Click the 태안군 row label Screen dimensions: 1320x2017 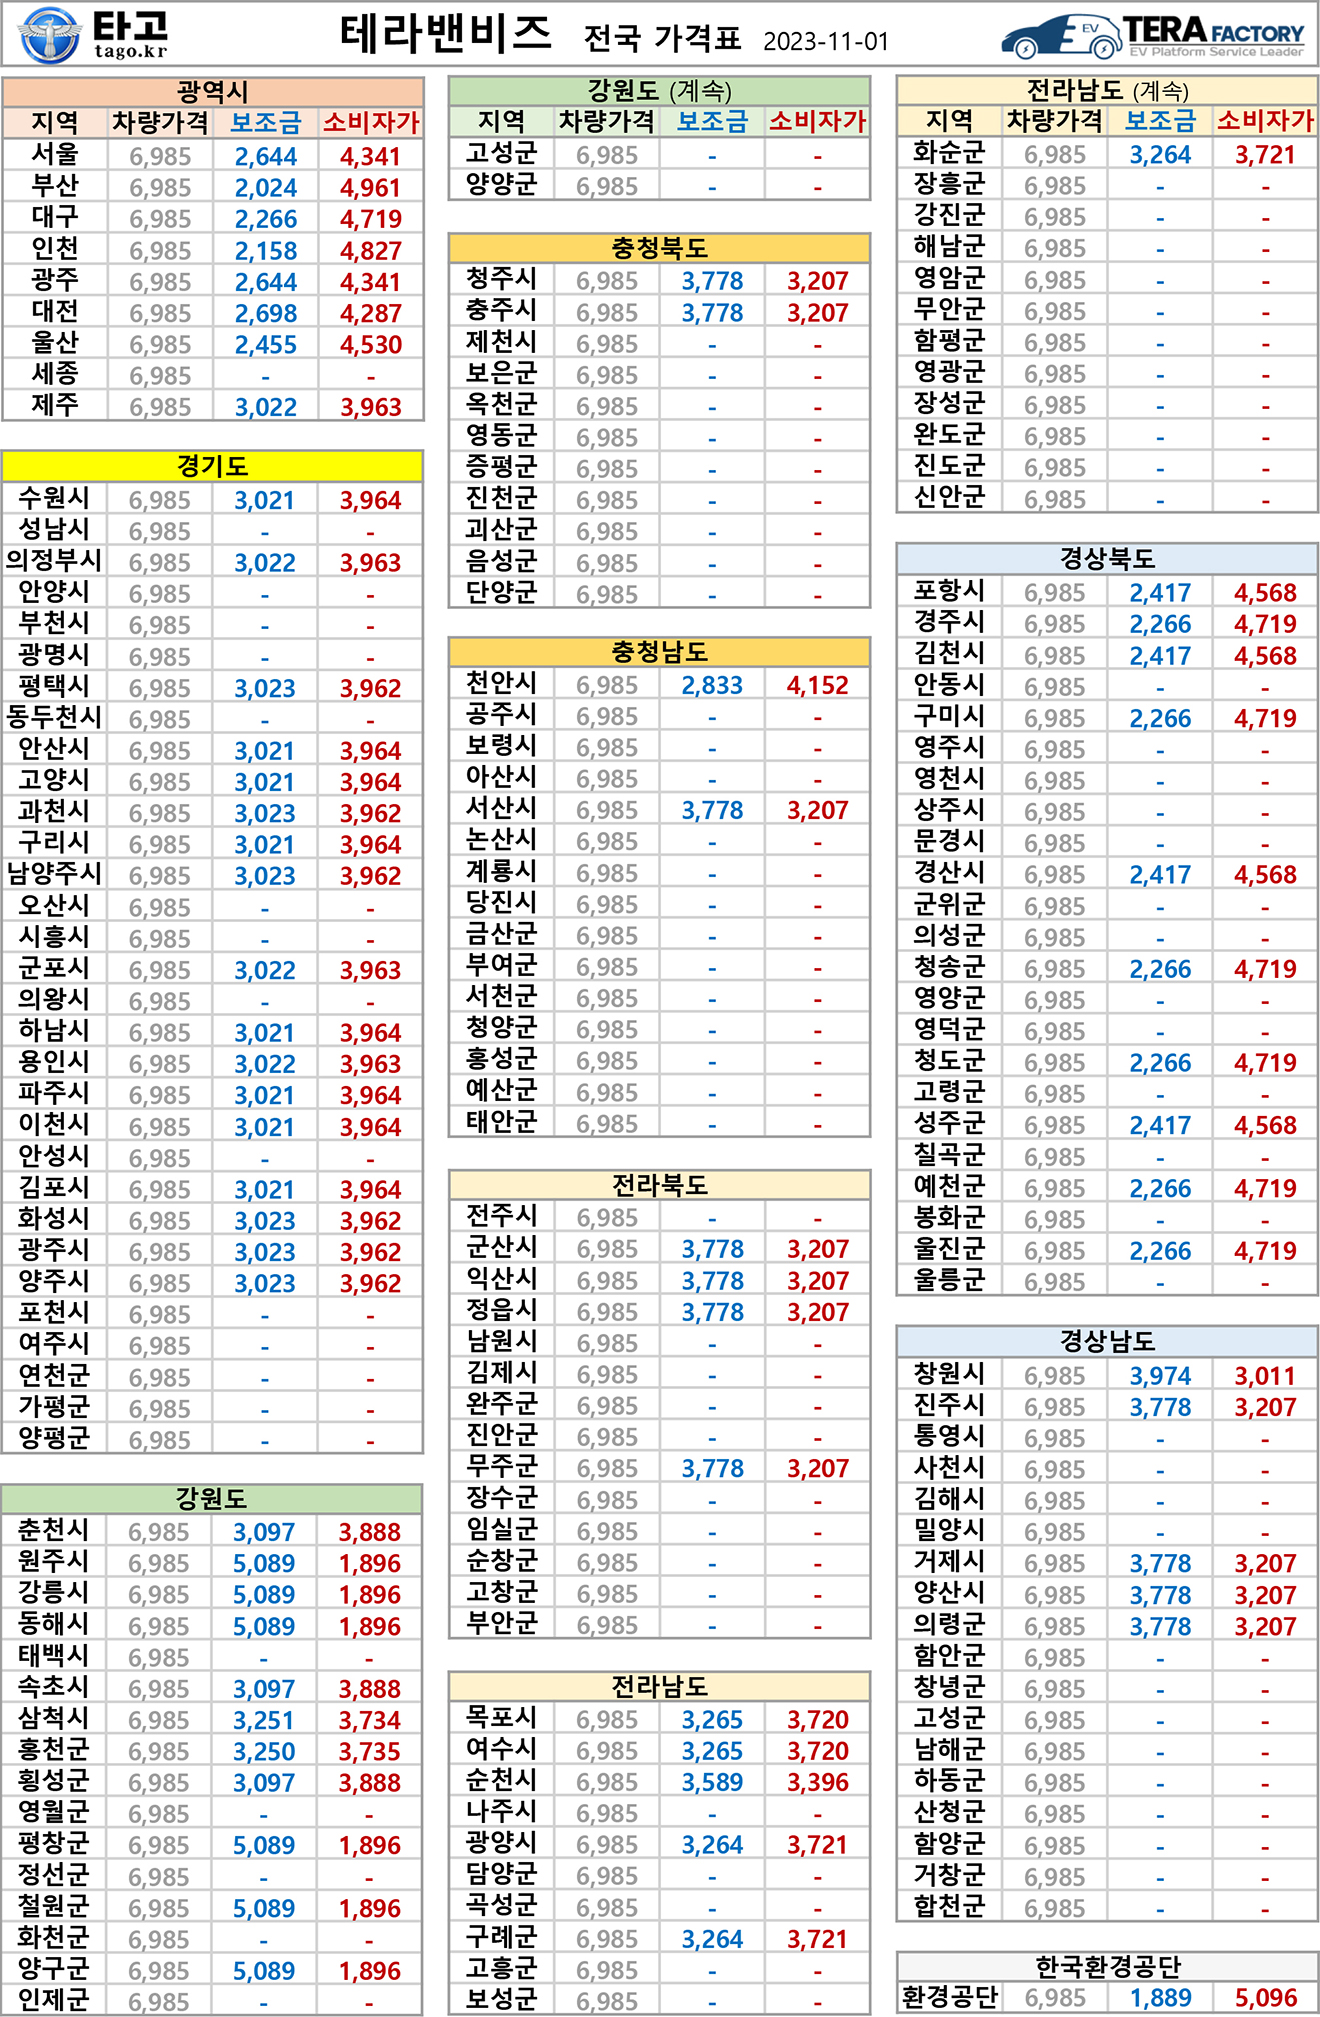point(502,1122)
